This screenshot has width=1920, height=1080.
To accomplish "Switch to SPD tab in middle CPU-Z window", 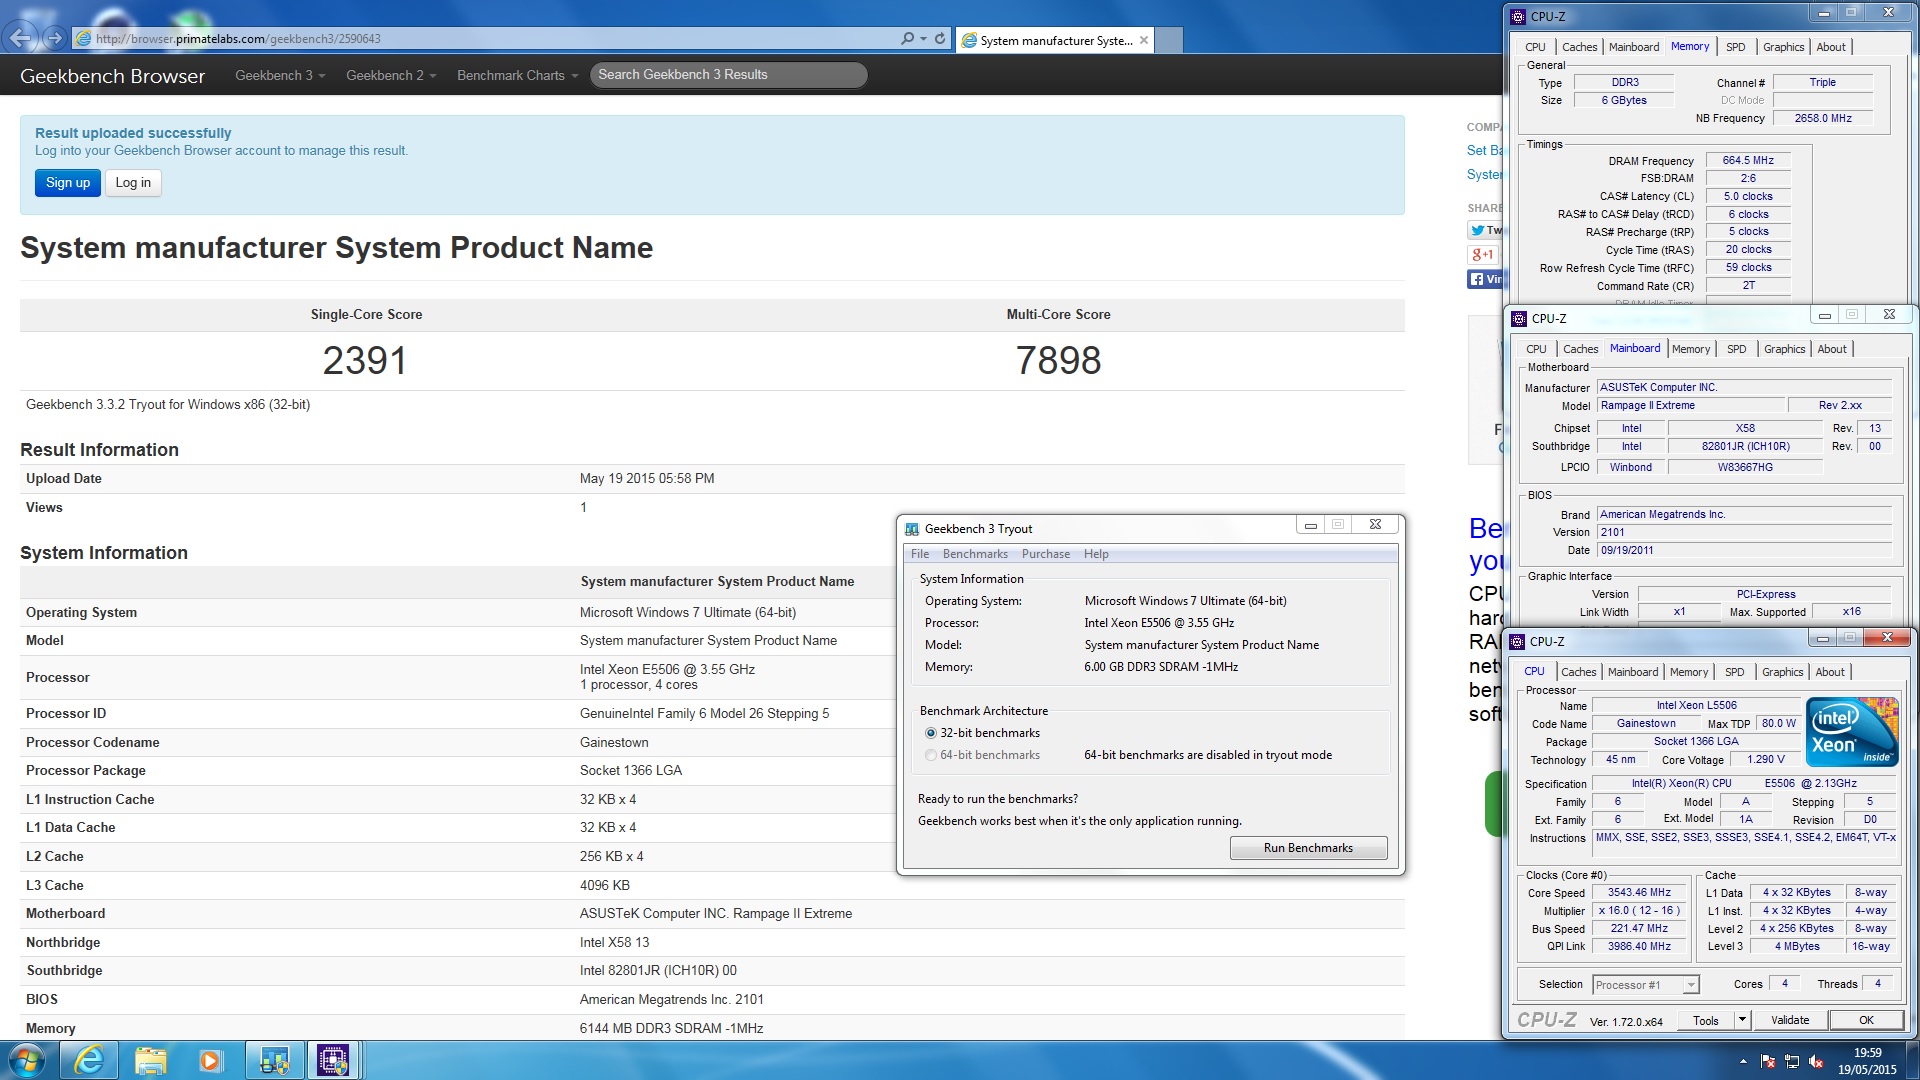I will [x=1736, y=349].
